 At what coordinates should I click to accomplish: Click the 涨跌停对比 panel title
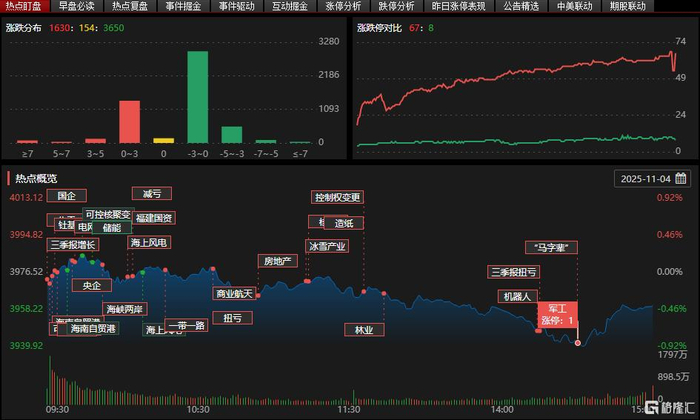(x=379, y=28)
